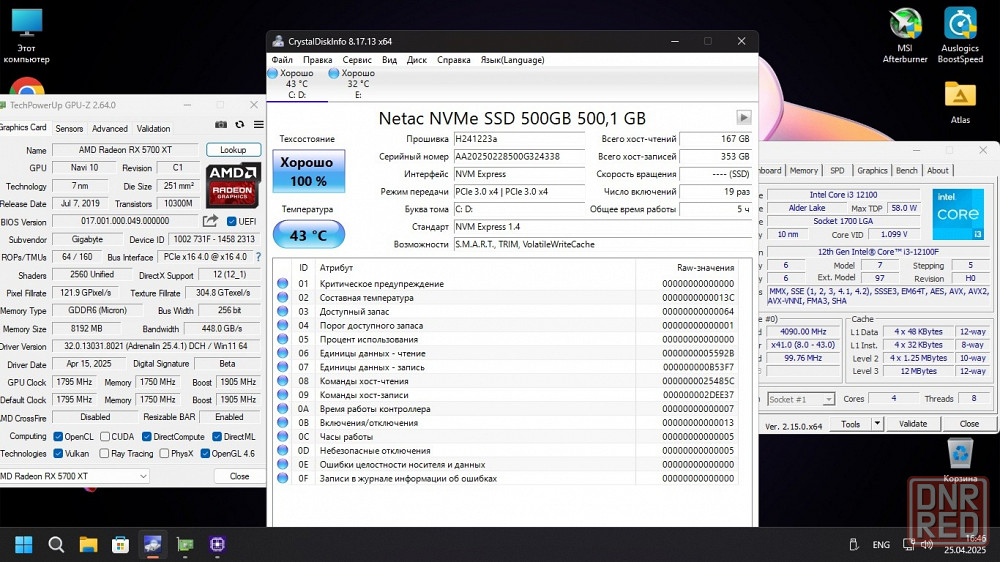Toggle DirectML checkbox
The height and width of the screenshot is (562, 1000).
[x=217, y=436]
